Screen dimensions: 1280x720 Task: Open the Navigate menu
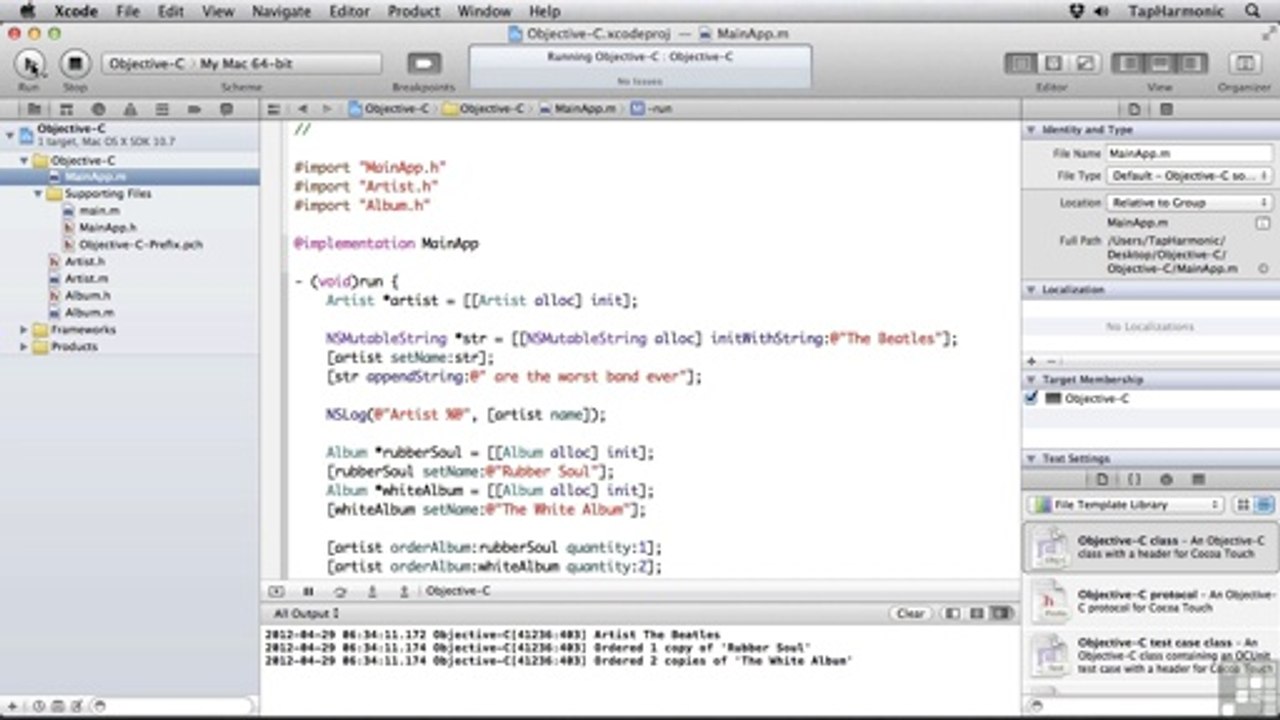tap(281, 11)
